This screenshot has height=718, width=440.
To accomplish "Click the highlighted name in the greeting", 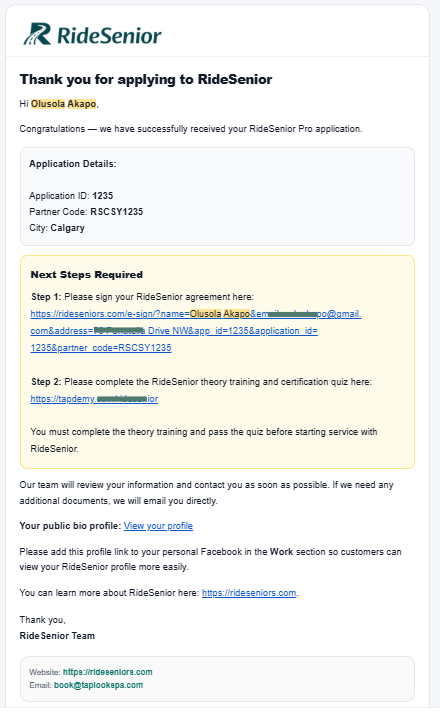I will pyautogui.click(x=64, y=104).
